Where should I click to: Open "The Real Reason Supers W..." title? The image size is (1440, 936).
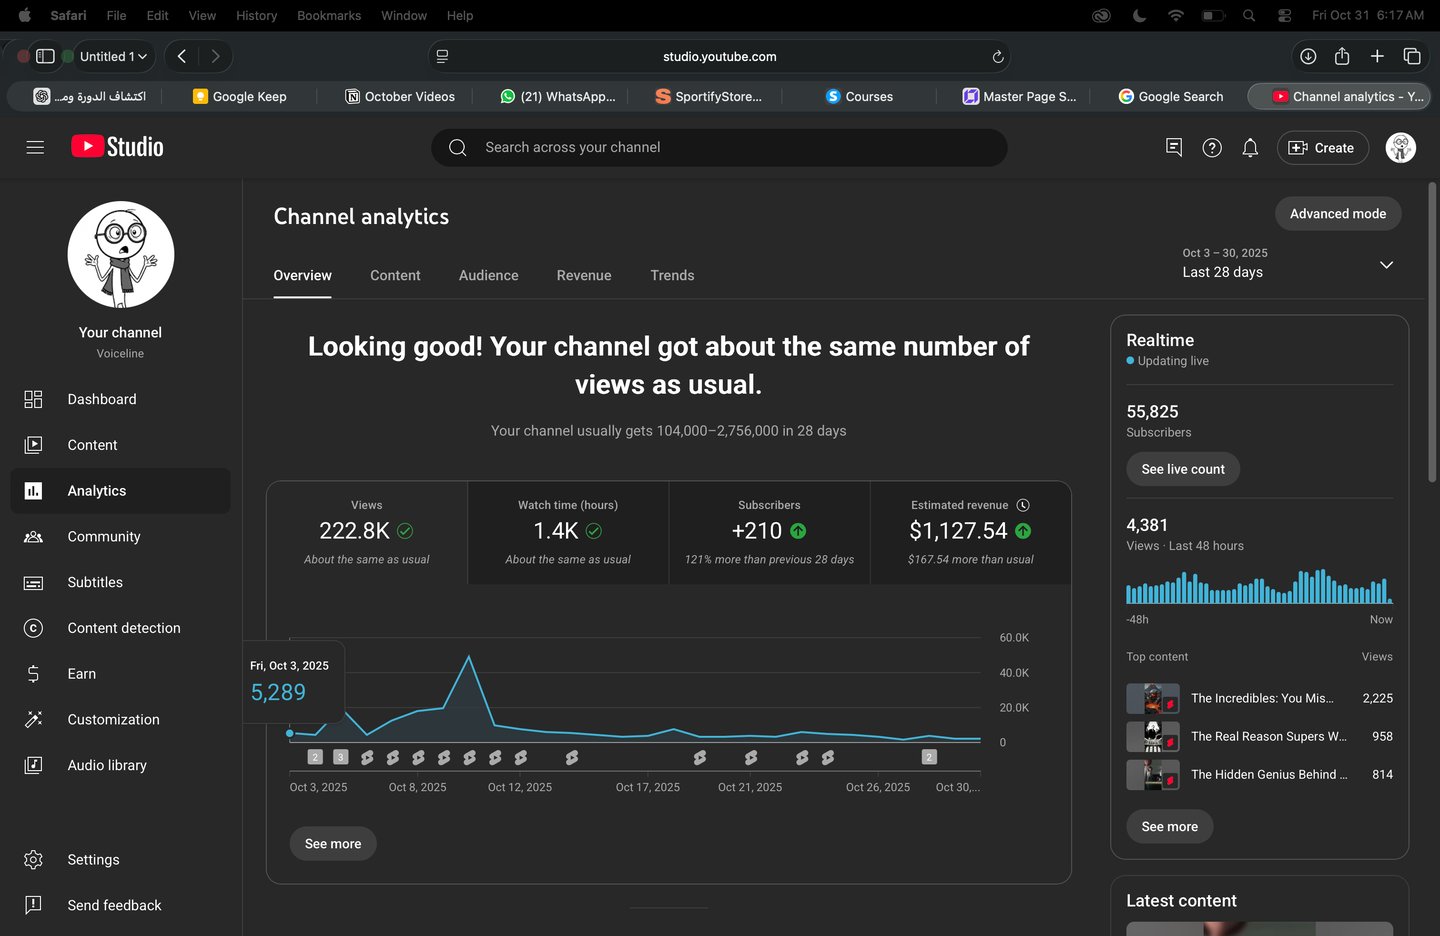point(1269,736)
